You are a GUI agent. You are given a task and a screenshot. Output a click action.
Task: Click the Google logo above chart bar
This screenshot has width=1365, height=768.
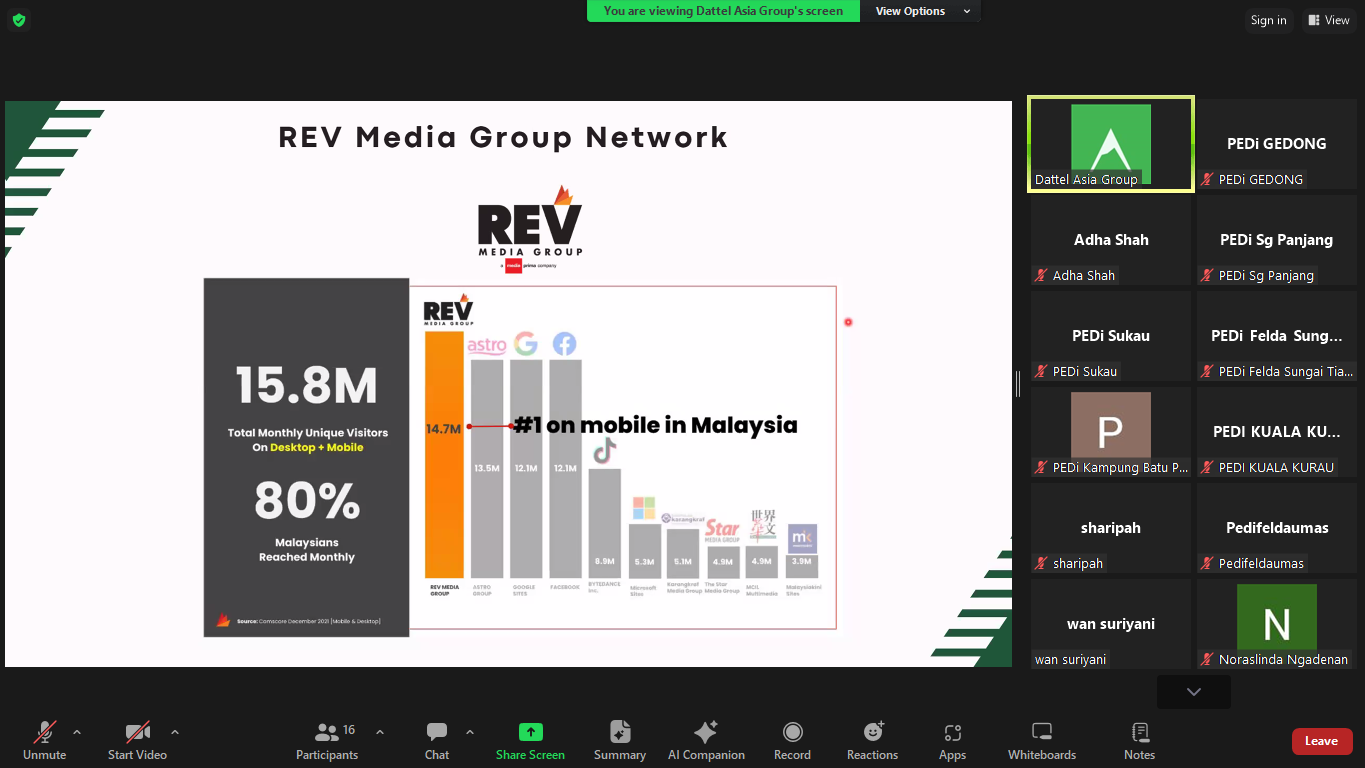click(x=526, y=345)
